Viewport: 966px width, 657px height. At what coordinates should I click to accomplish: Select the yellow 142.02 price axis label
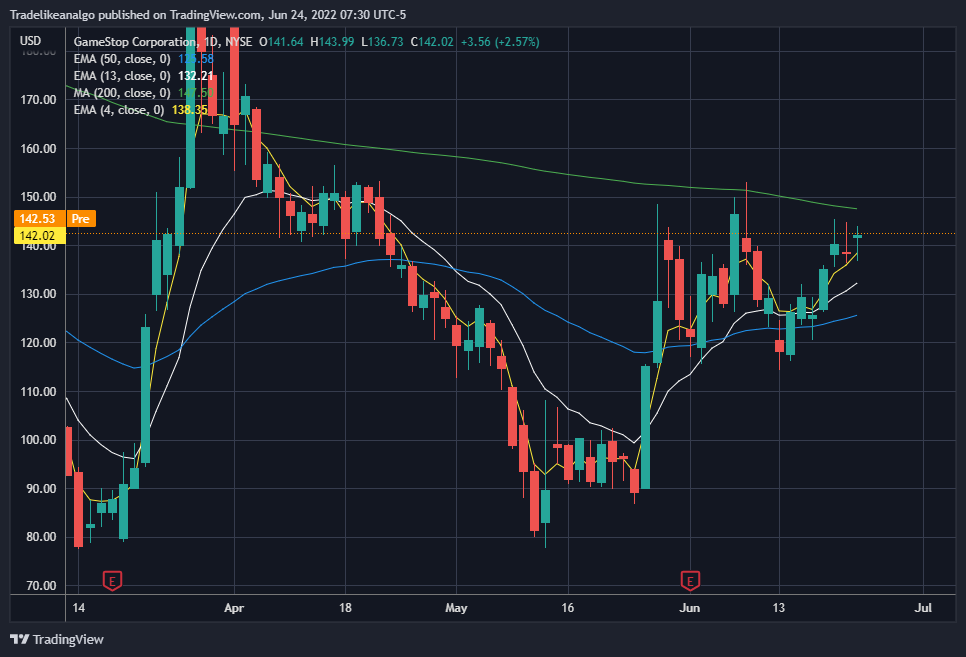point(38,235)
